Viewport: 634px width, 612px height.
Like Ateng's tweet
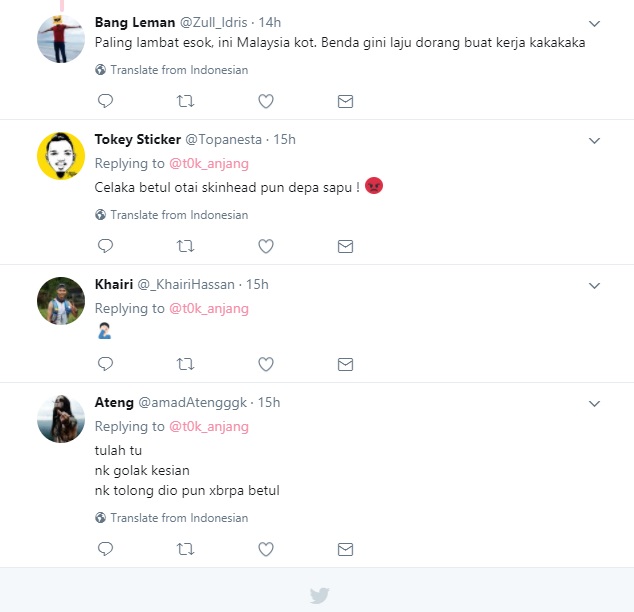click(266, 549)
